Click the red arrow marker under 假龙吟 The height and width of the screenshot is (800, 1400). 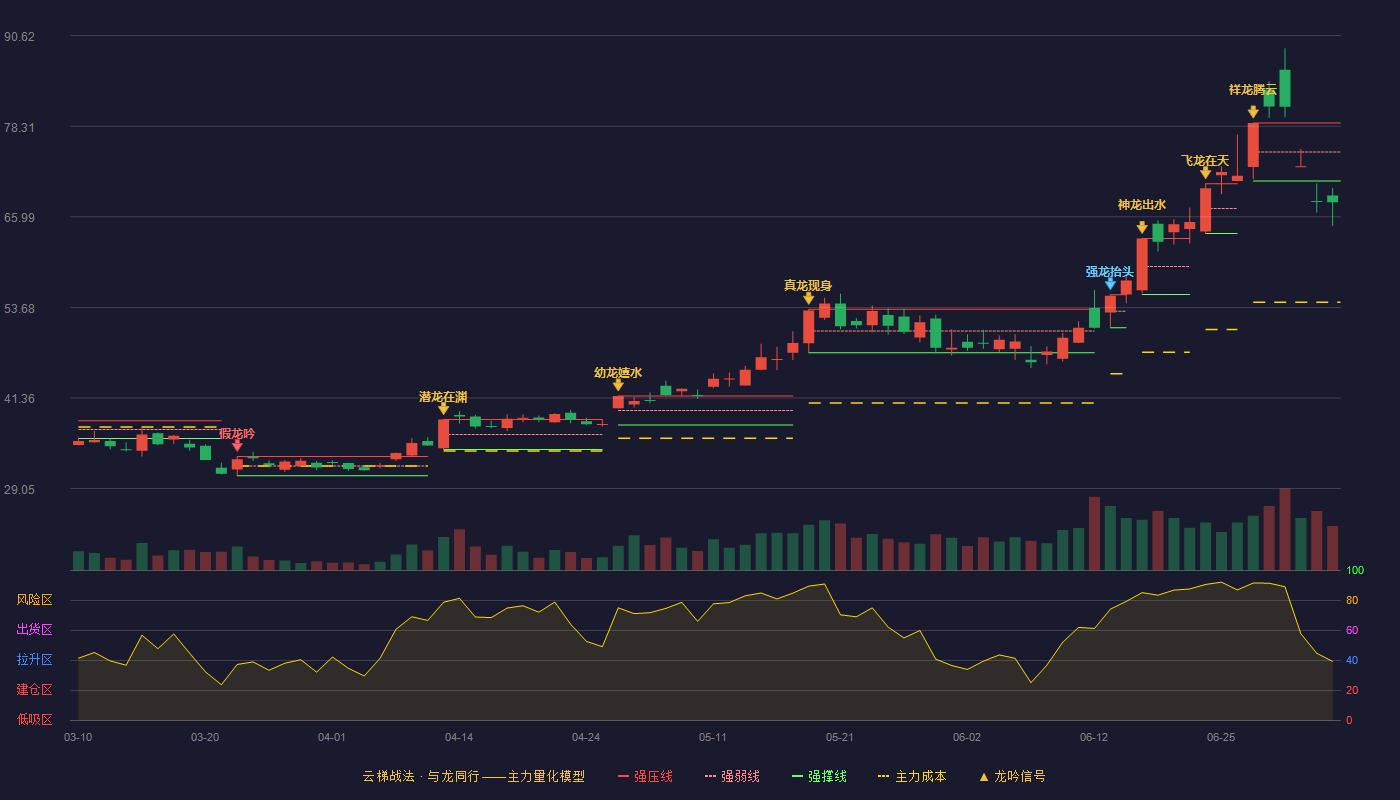[237, 446]
